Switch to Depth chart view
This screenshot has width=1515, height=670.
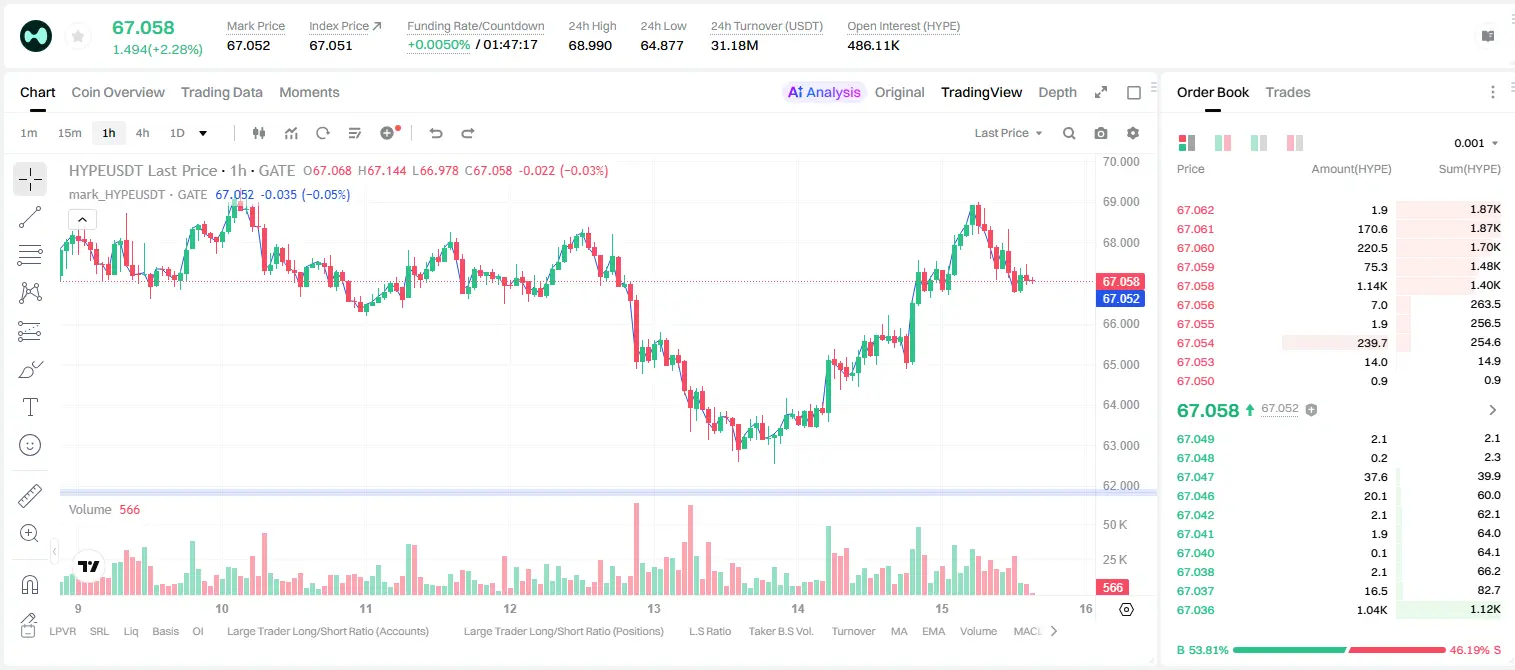click(x=1057, y=92)
